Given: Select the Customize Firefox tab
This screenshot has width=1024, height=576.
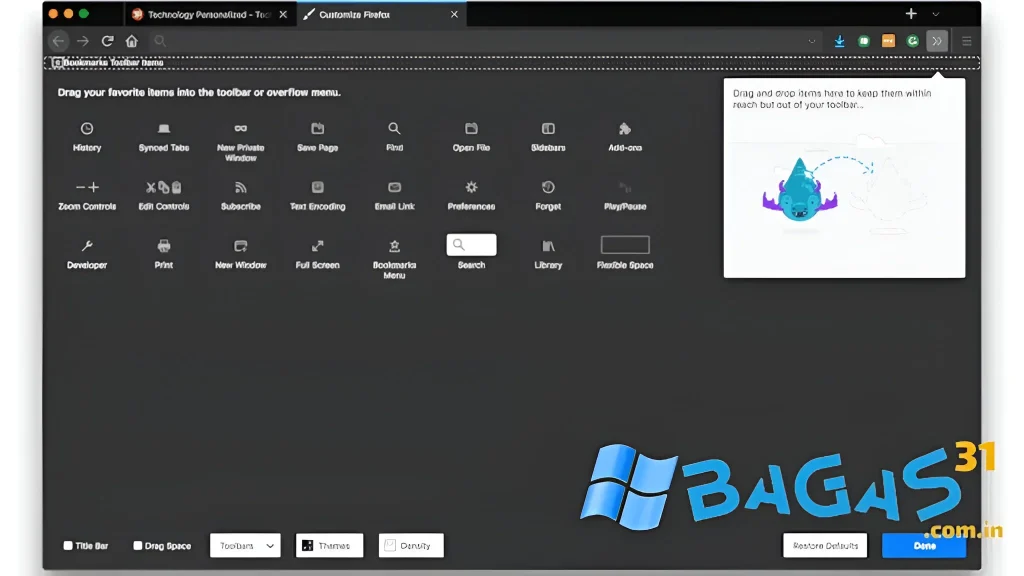Looking at the screenshot, I should pos(375,15).
